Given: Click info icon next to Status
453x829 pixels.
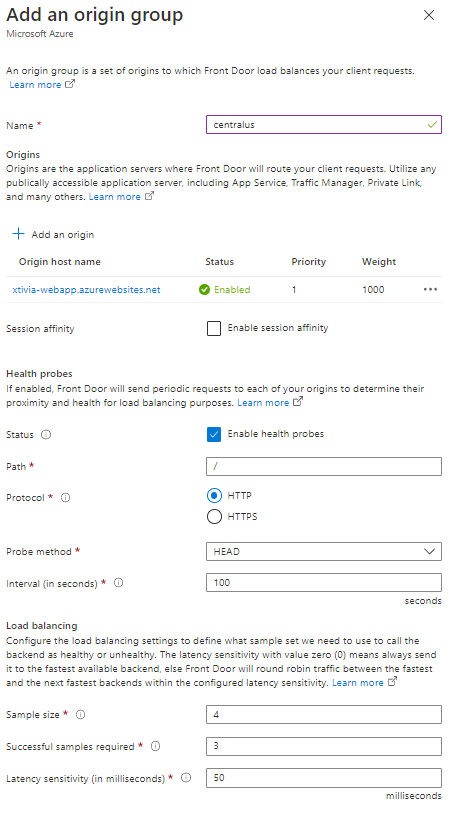Looking at the screenshot, I should click(x=46, y=435).
